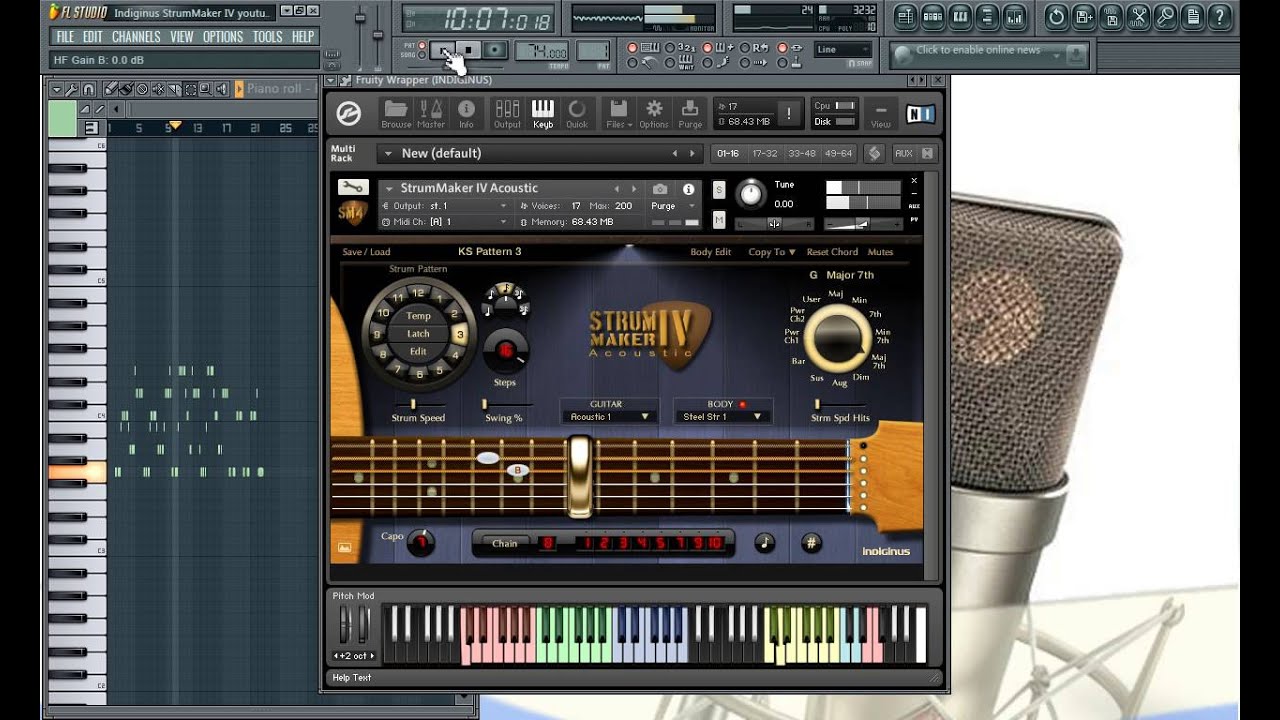Open the FL Studio Piano Roll button
Image resolution: width=1280 pixels, height=720 pixels.
tap(961, 16)
